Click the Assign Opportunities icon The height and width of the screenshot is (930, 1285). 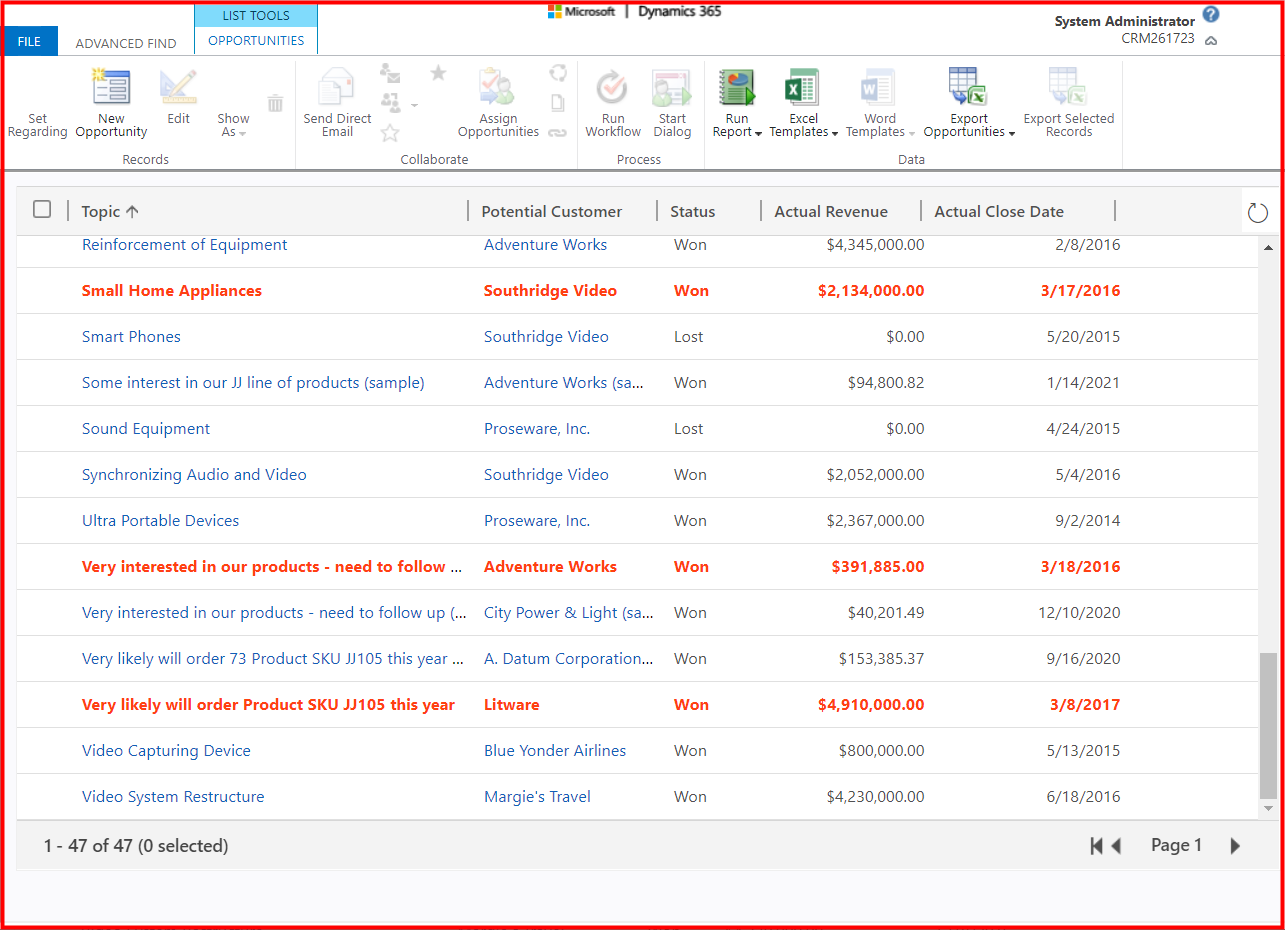coord(498,87)
